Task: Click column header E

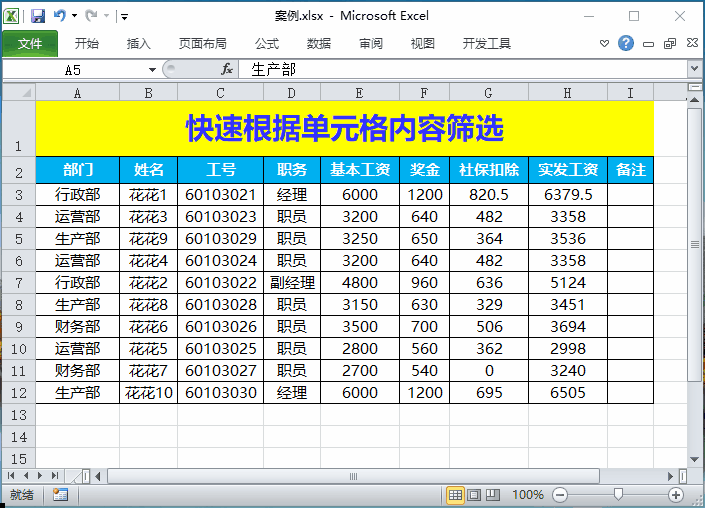Action: (359, 92)
